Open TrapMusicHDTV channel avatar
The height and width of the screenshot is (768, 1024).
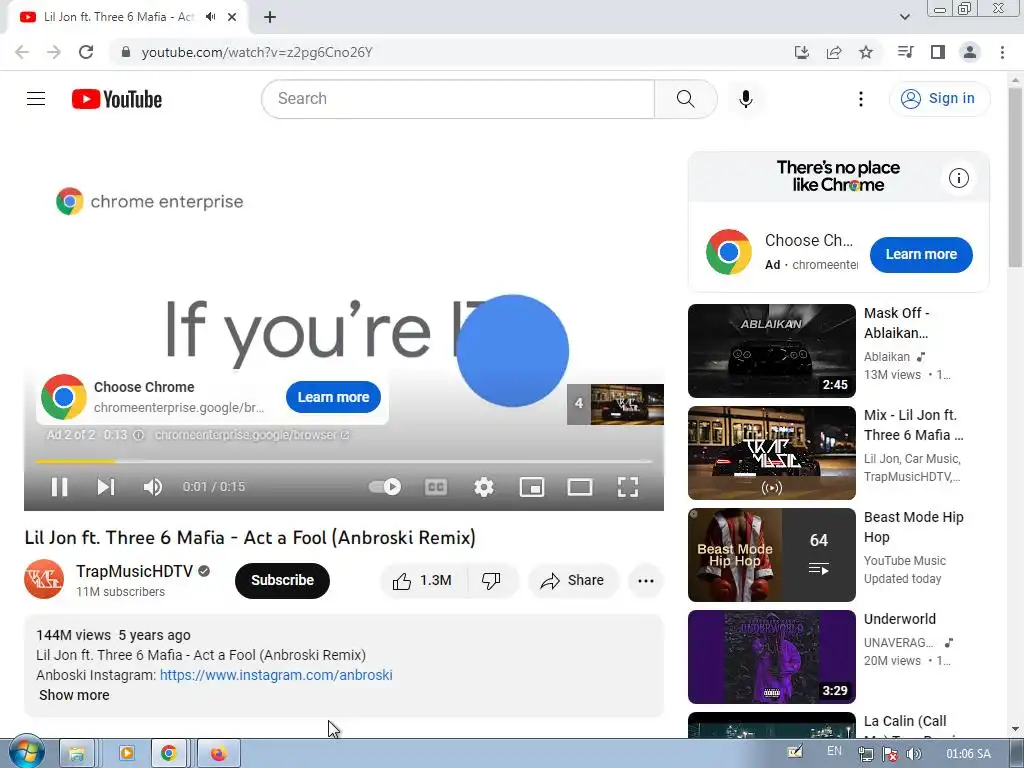coord(44,579)
